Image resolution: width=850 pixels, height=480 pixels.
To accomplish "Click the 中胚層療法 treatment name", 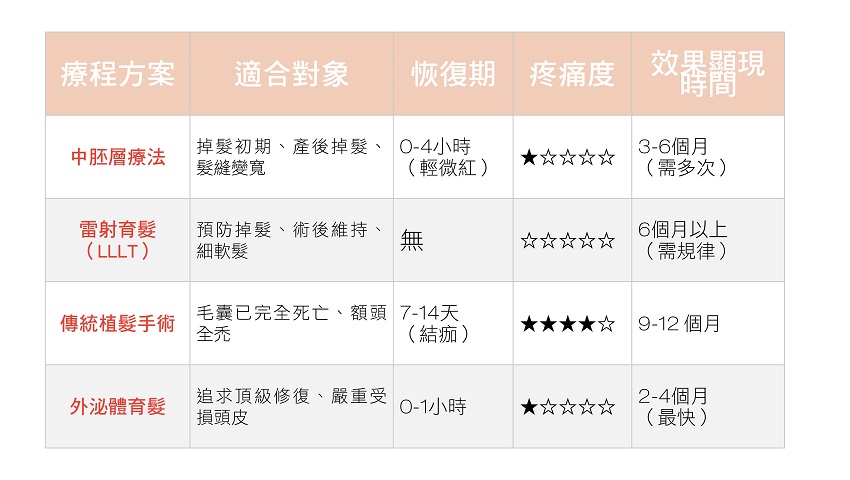I will (x=118, y=157).
